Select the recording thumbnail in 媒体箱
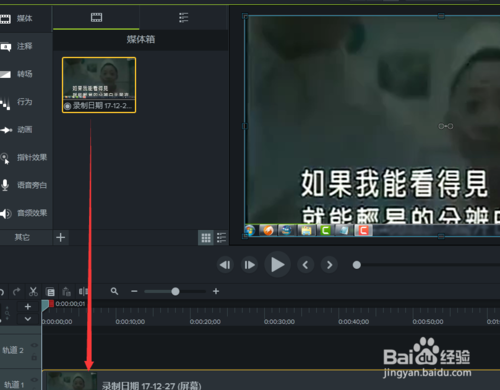Viewport: 500px width, 390px height. tap(99, 85)
